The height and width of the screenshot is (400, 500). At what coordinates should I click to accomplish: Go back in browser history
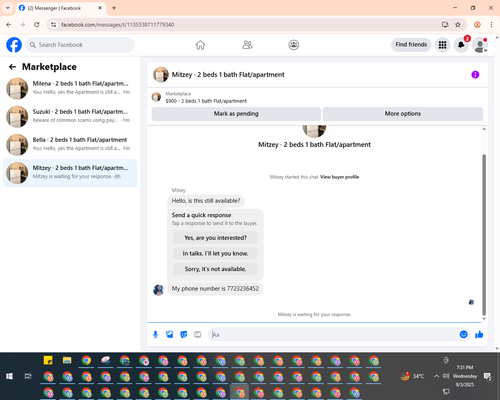coord(9,25)
